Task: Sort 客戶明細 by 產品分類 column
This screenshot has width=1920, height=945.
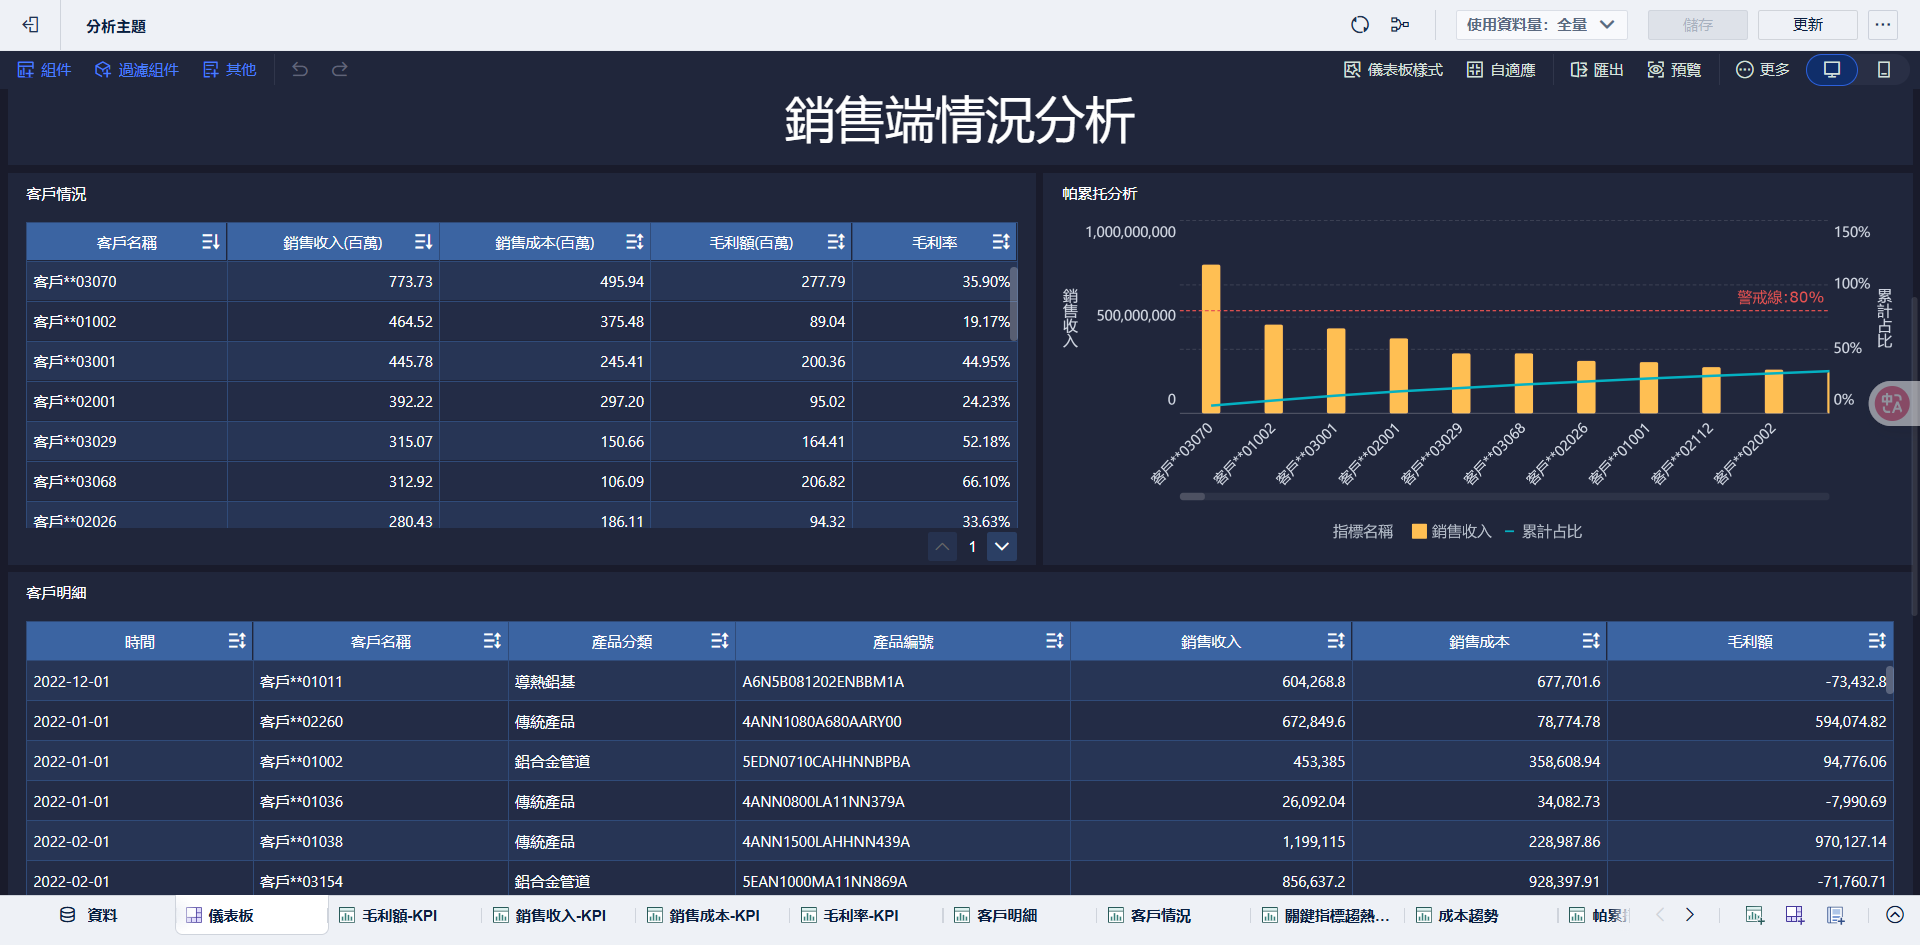Action: click(720, 641)
